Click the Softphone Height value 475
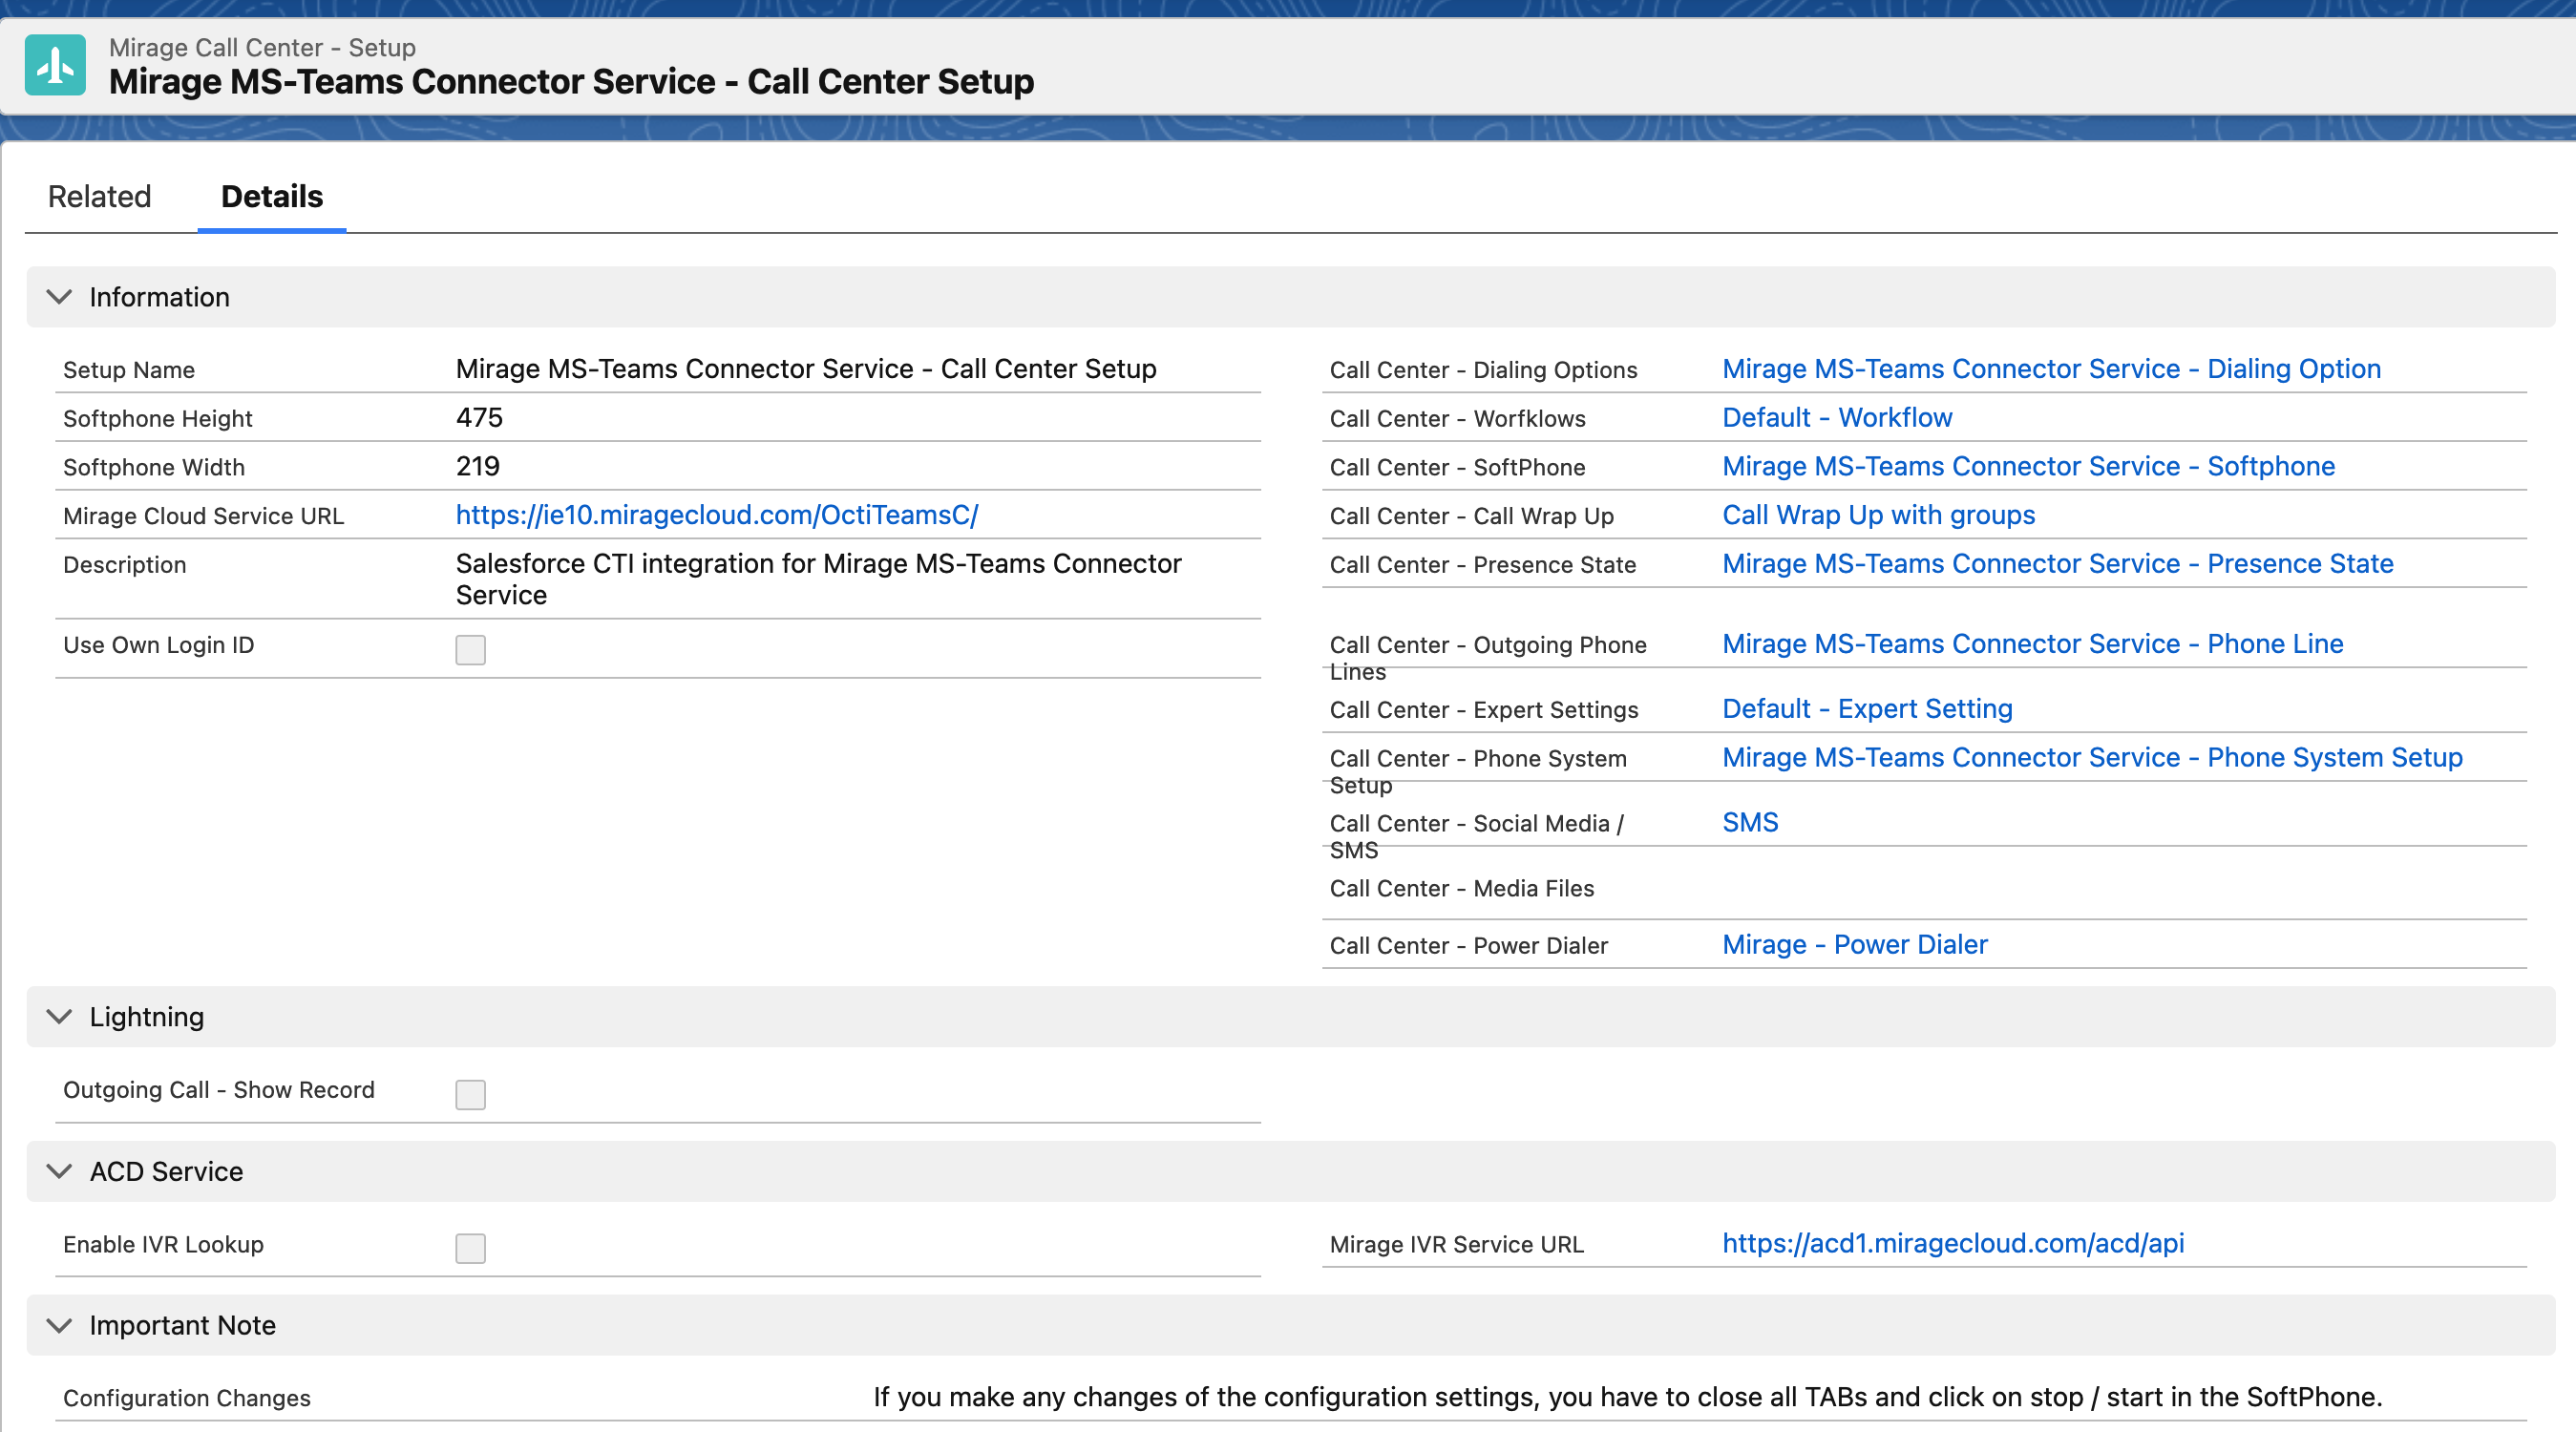The height and width of the screenshot is (1432, 2576). coord(479,418)
